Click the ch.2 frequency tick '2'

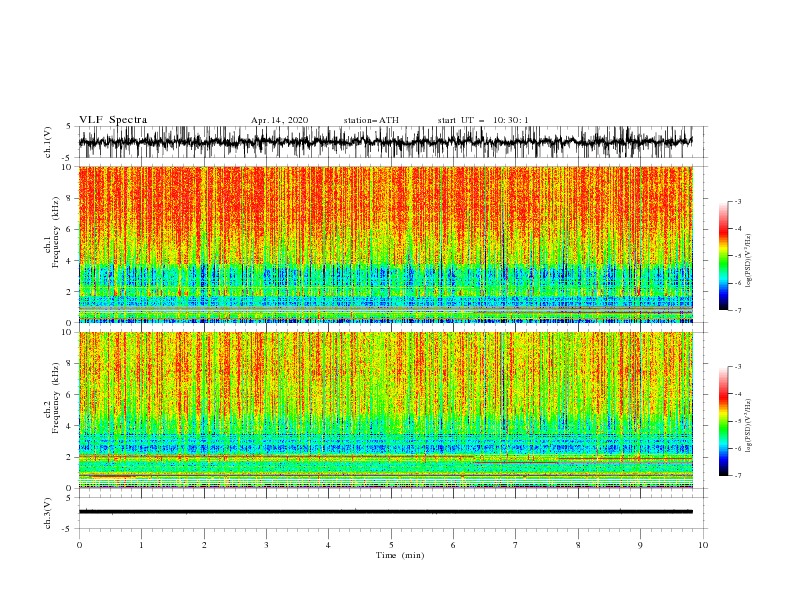(x=69, y=457)
